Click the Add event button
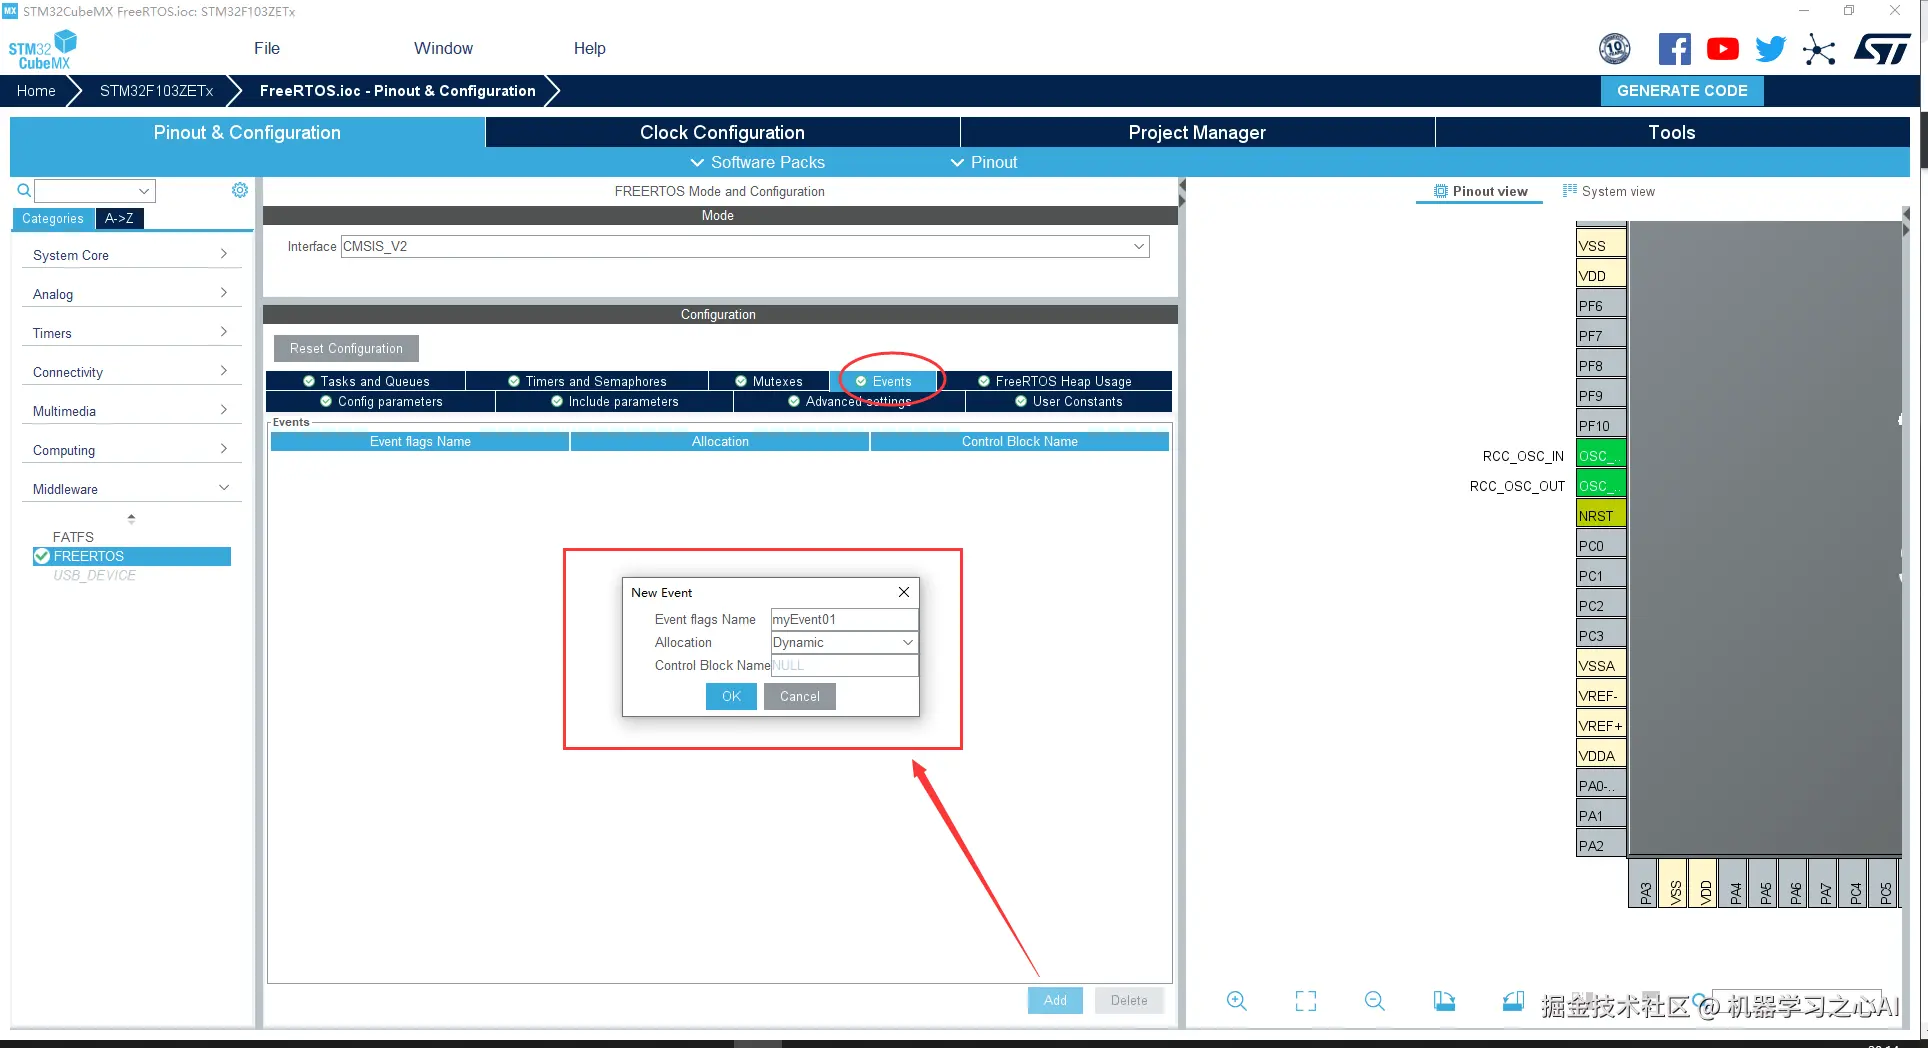Screen dimensions: 1928x1048 click(x=1055, y=1000)
